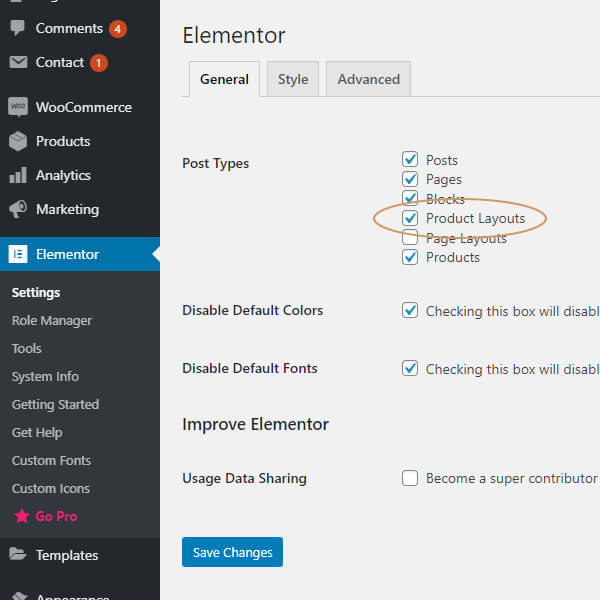
Task: Click the Analytics bar chart icon
Action: [x=18, y=175]
